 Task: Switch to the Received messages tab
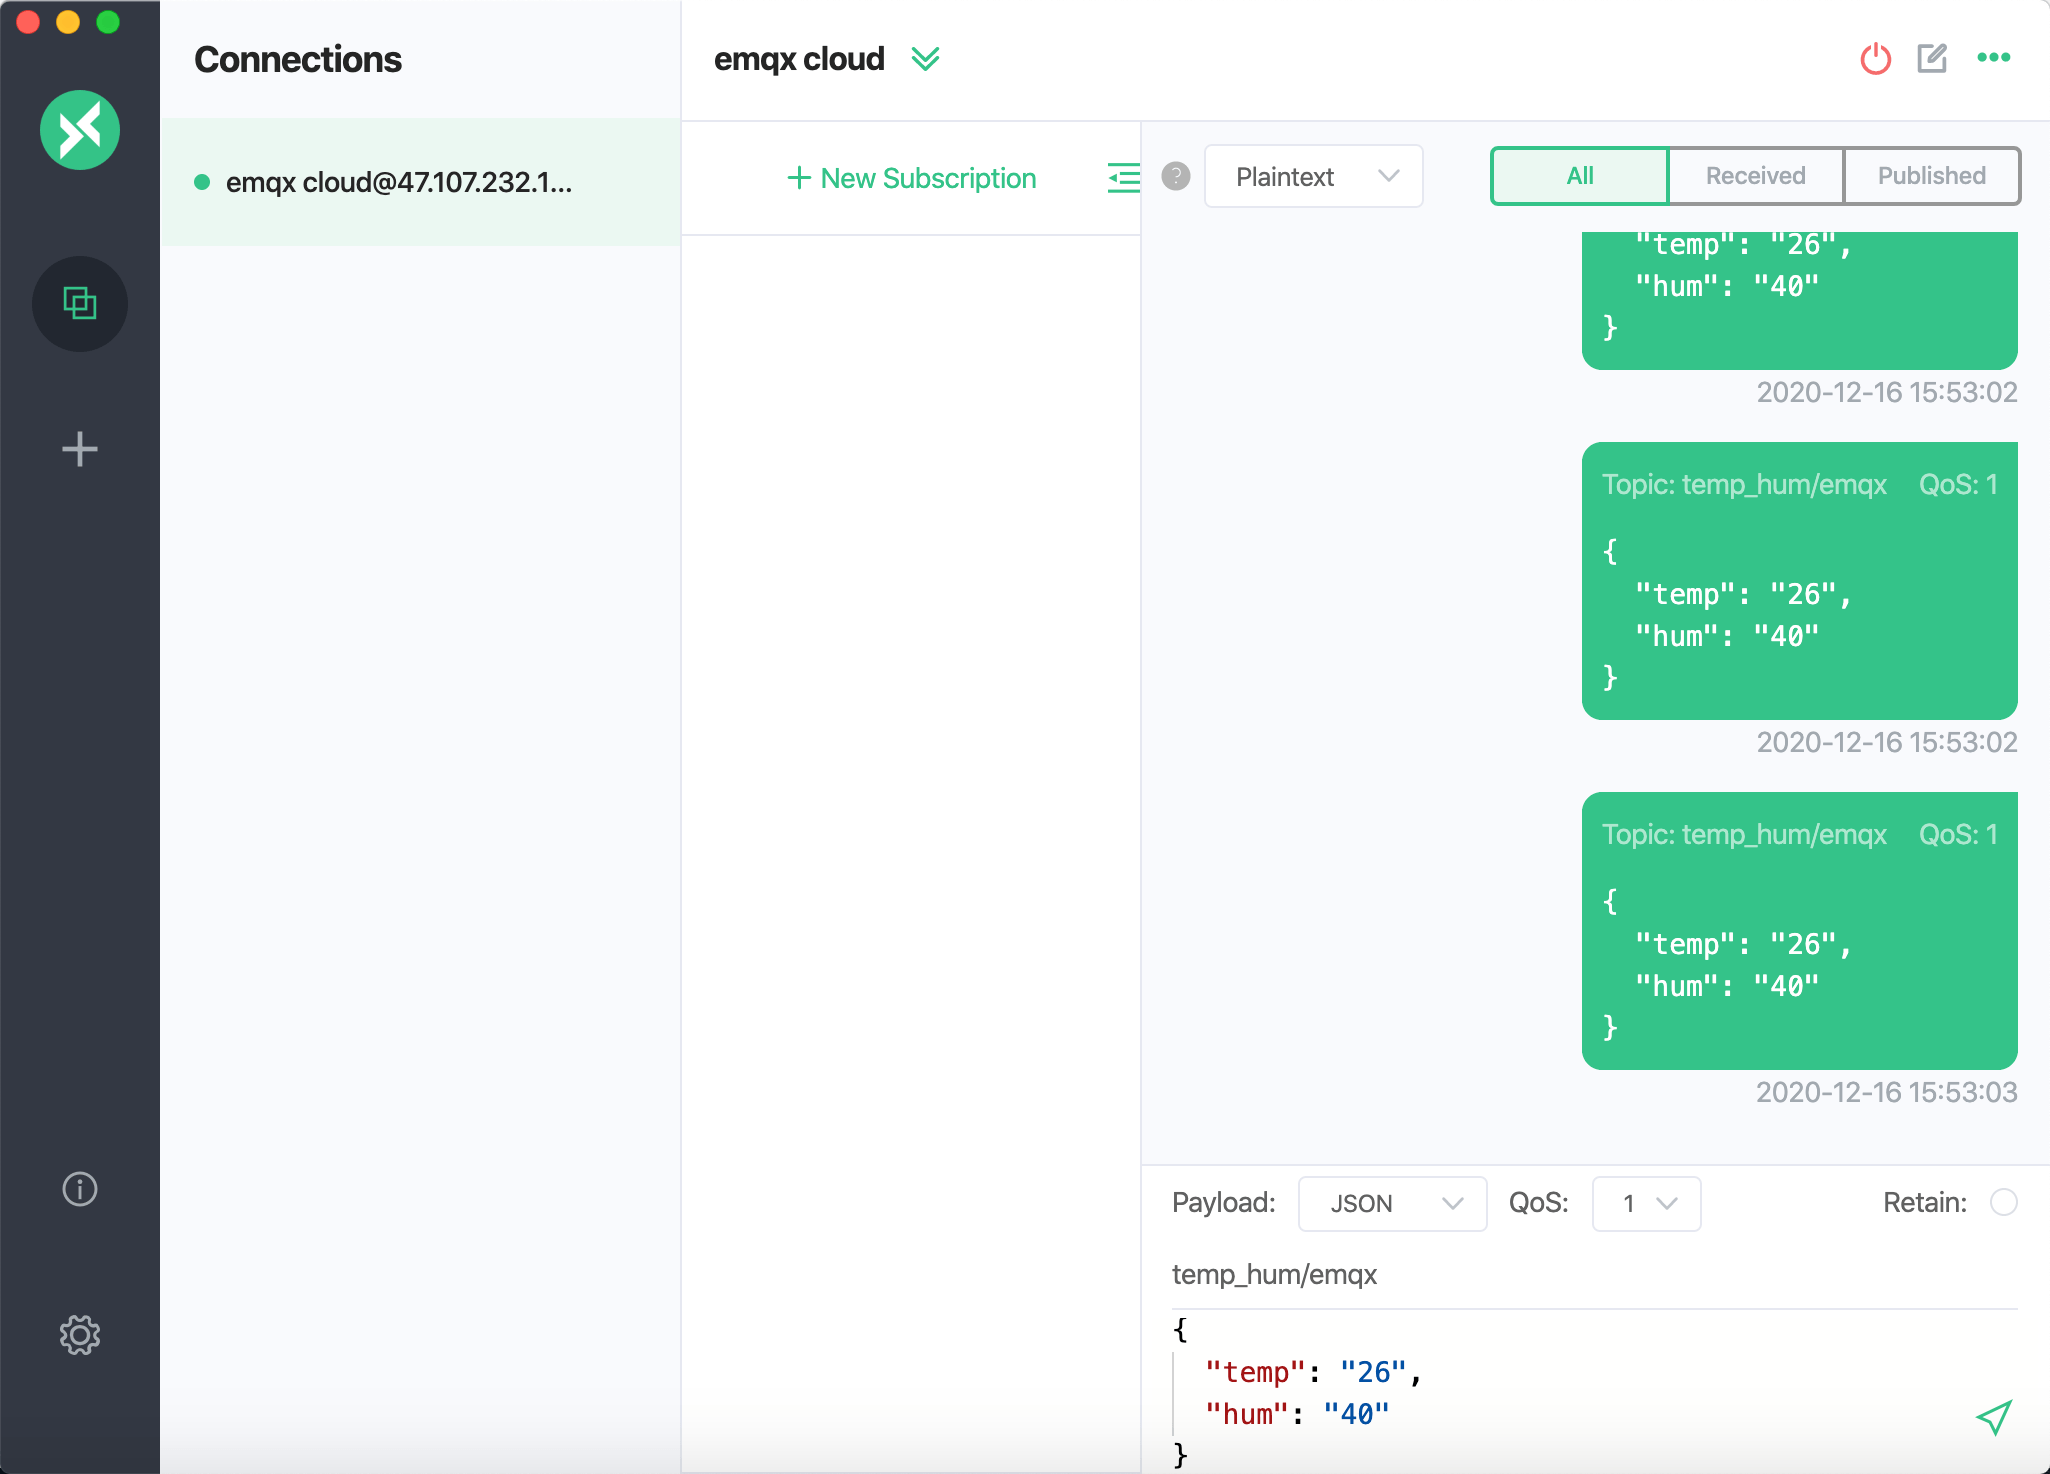[1755, 176]
